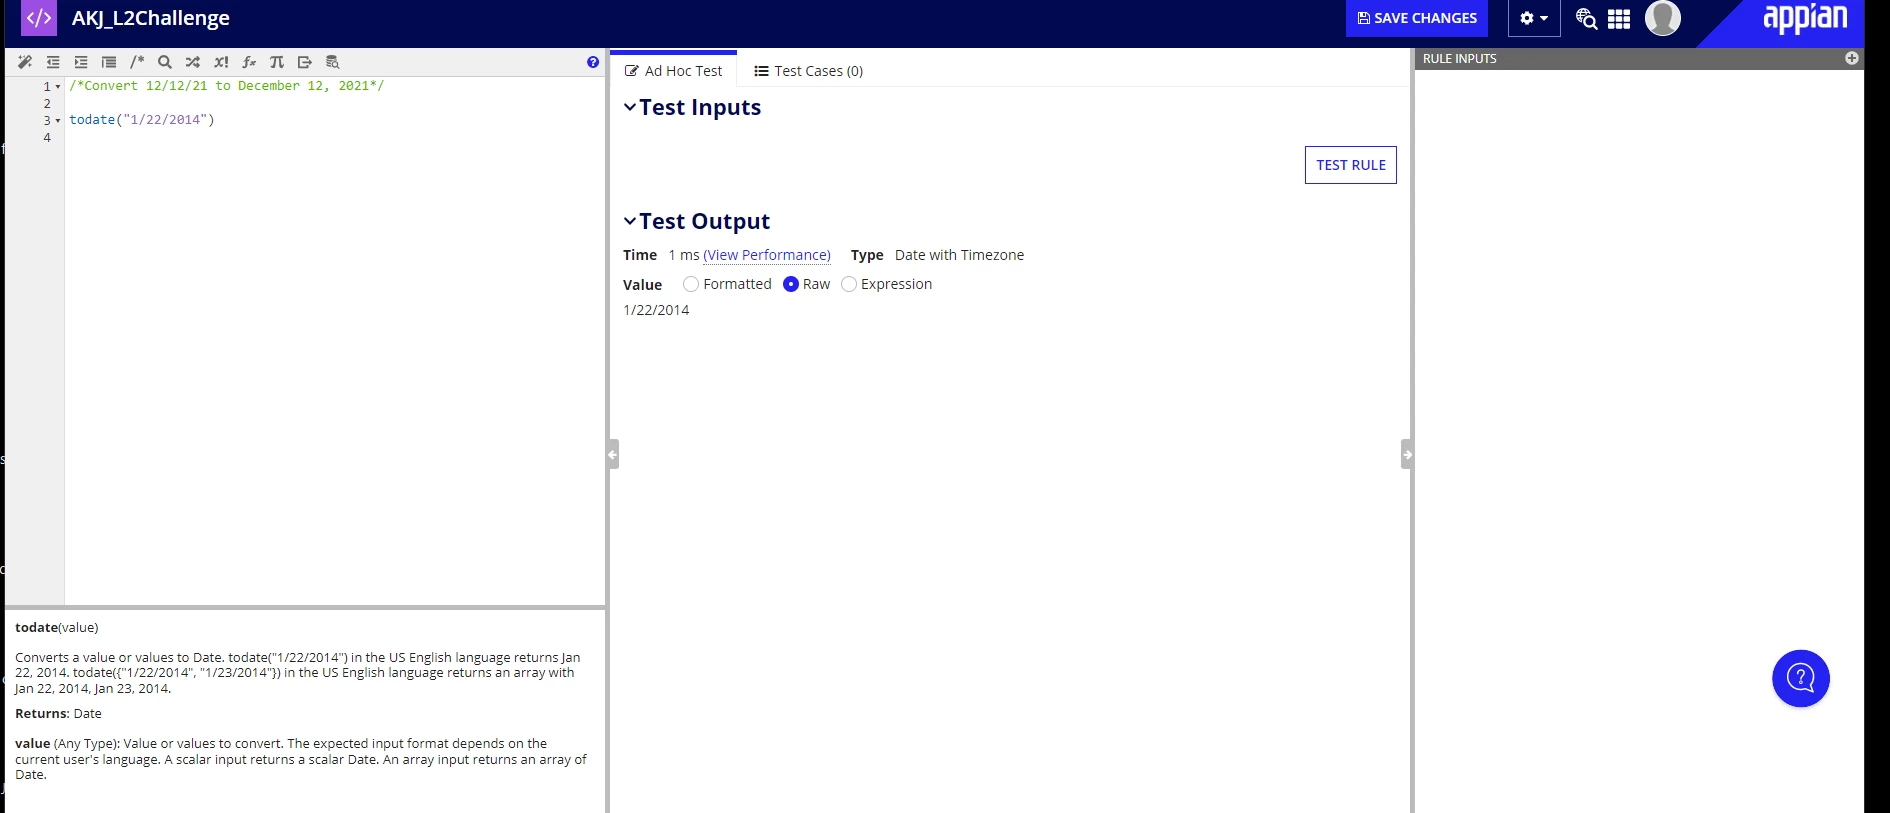
Task: Collapse the Test Inputs section
Action: click(630, 107)
